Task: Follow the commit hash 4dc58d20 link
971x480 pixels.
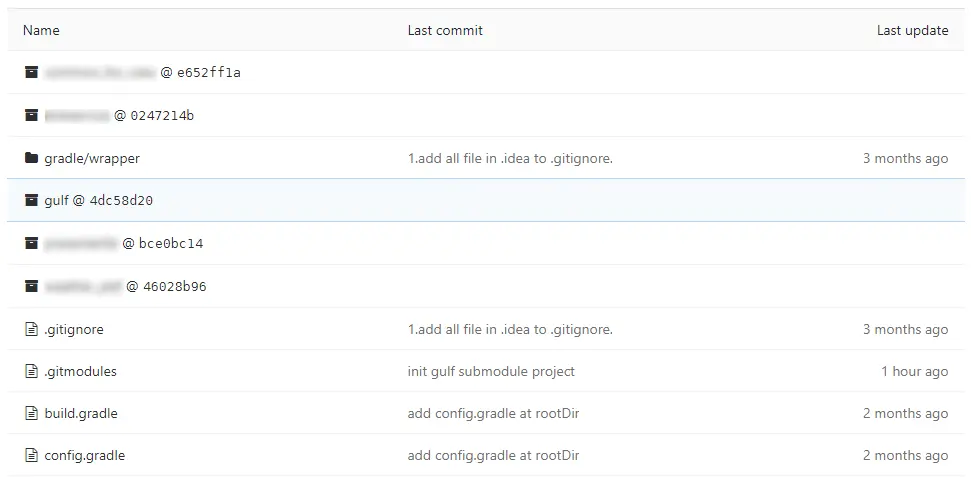Action: 121,200
